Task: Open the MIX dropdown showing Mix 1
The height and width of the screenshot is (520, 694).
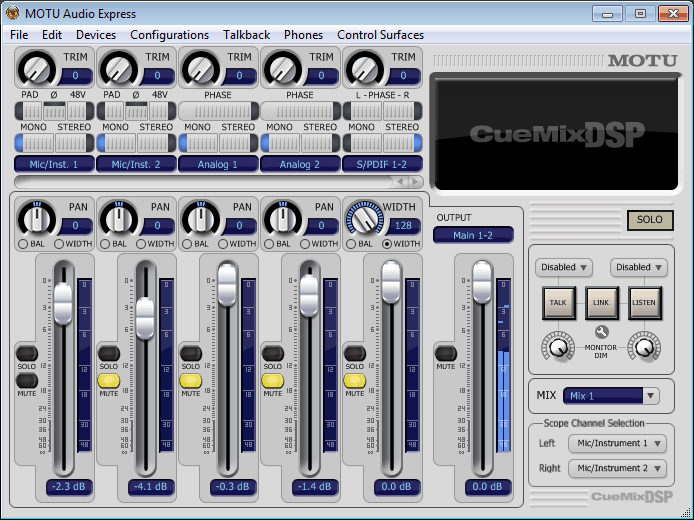Action: point(611,396)
